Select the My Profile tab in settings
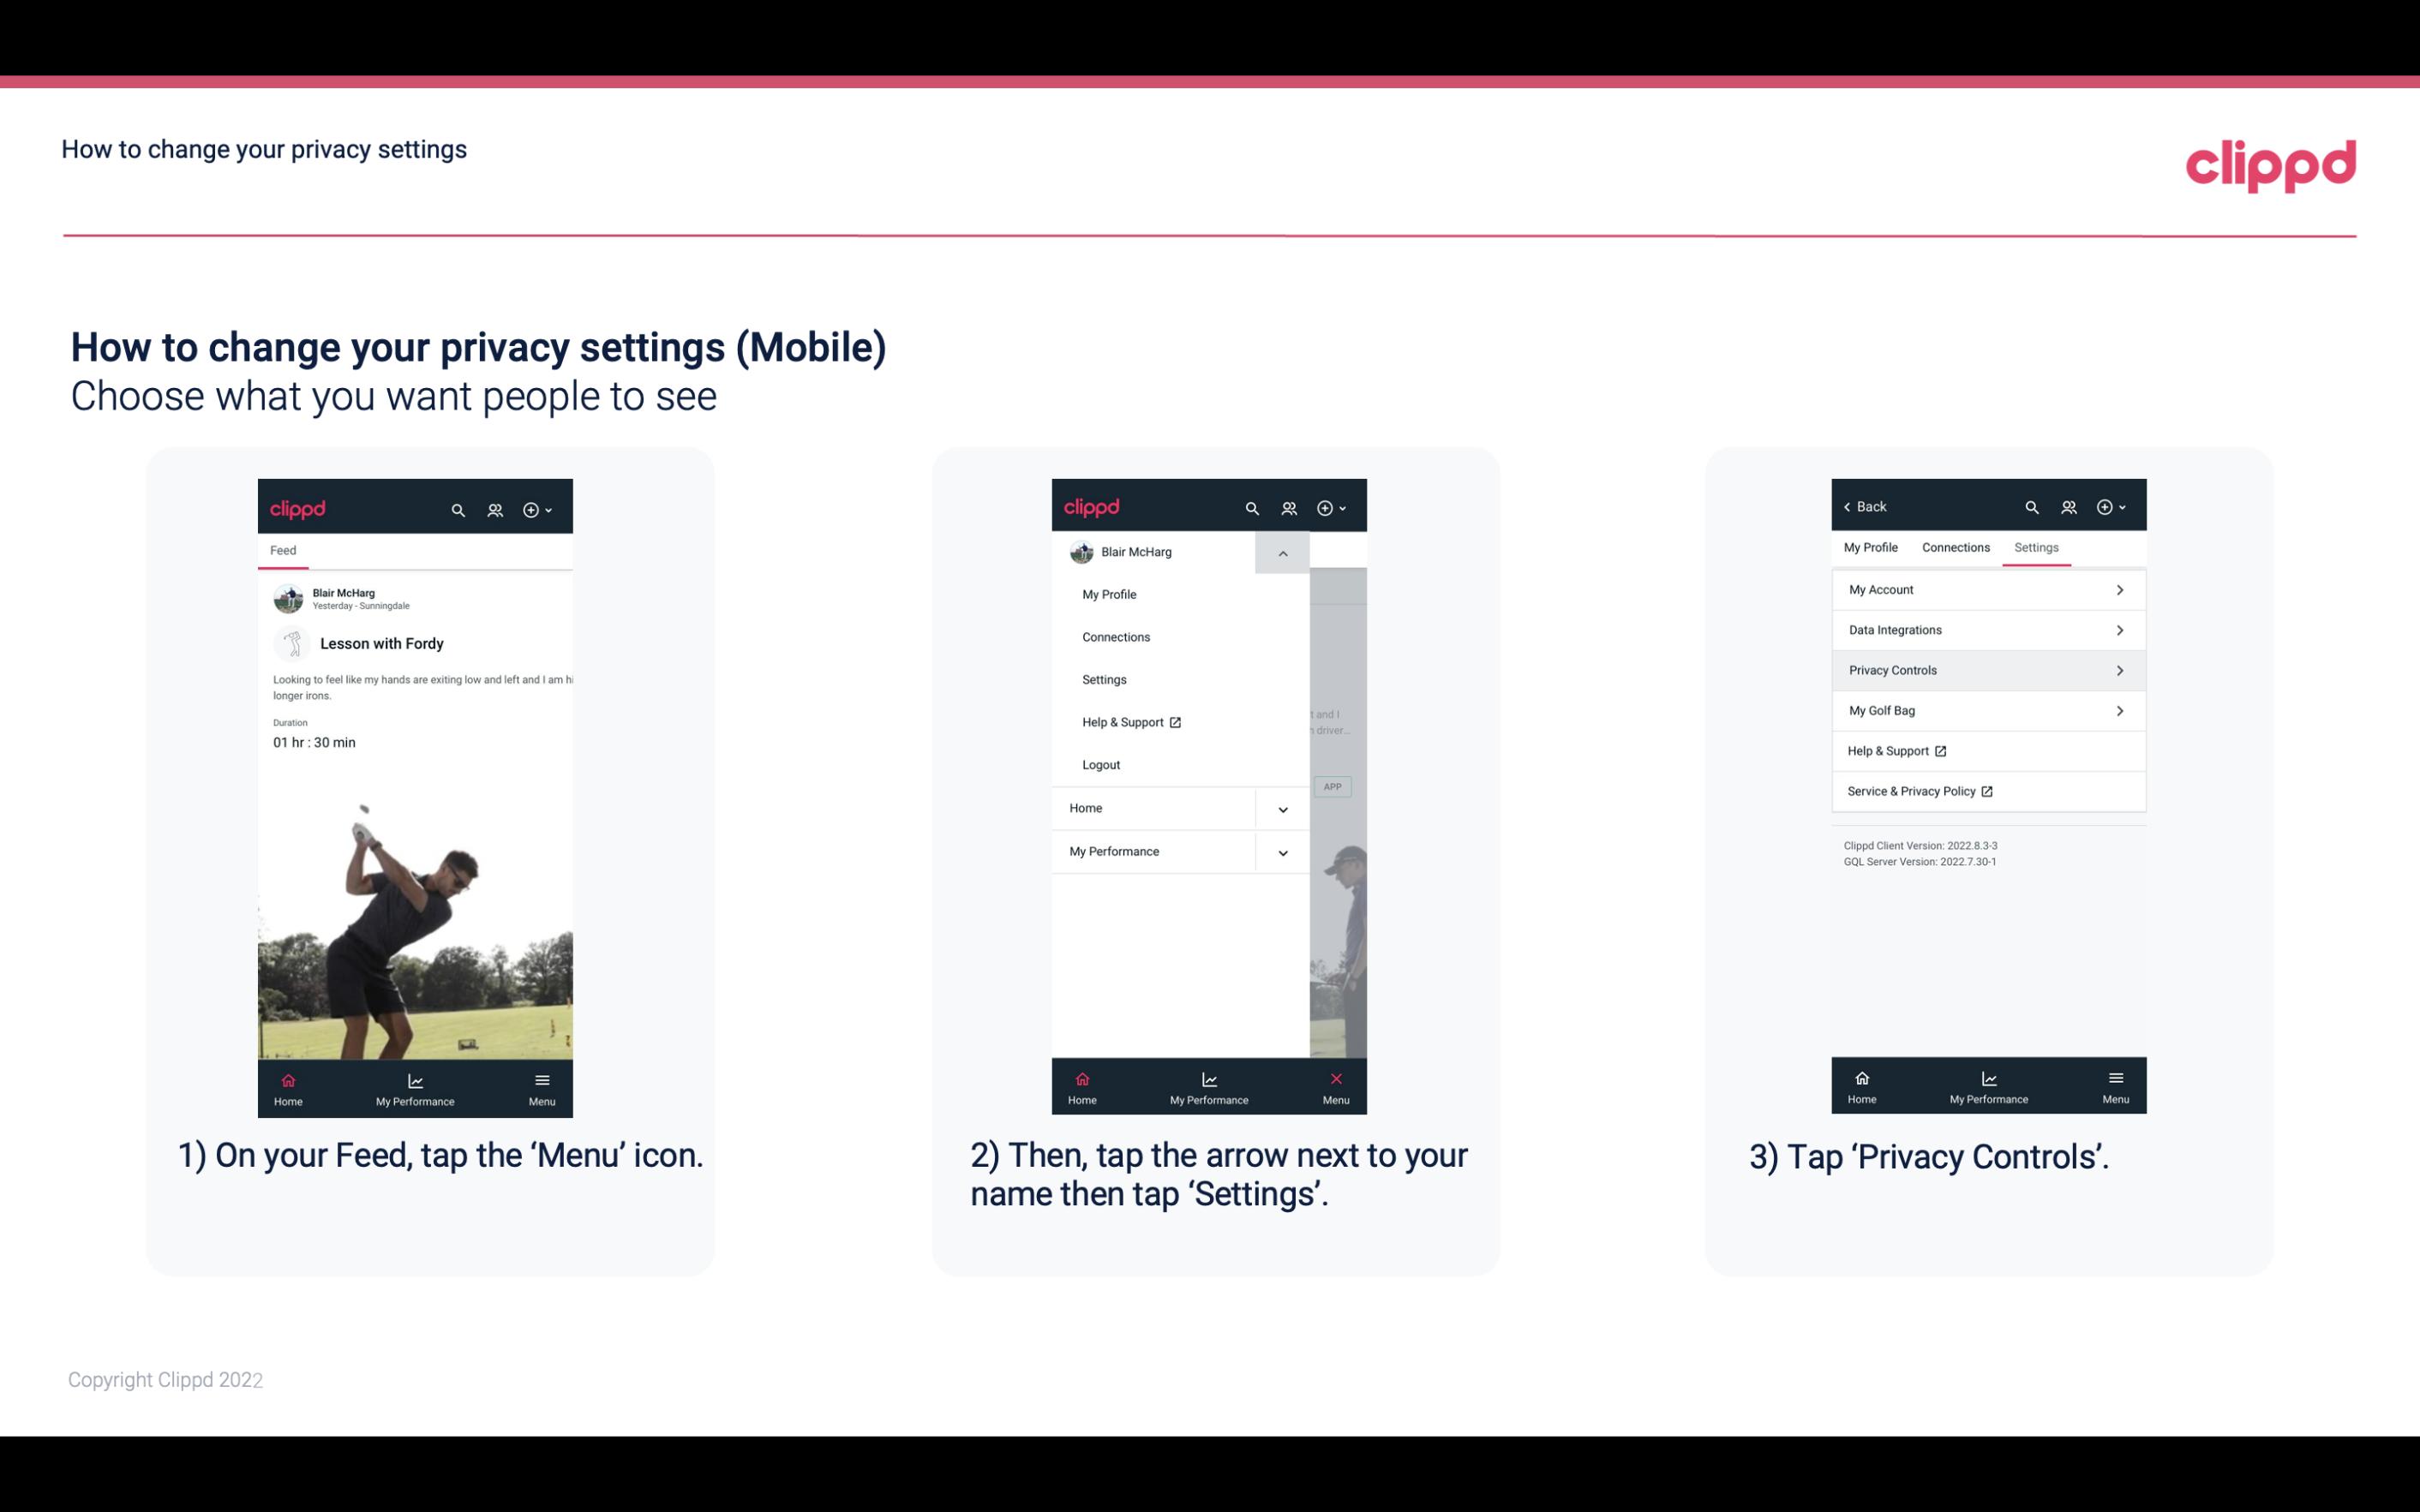This screenshot has height=1512, width=2420. pyautogui.click(x=1873, y=547)
